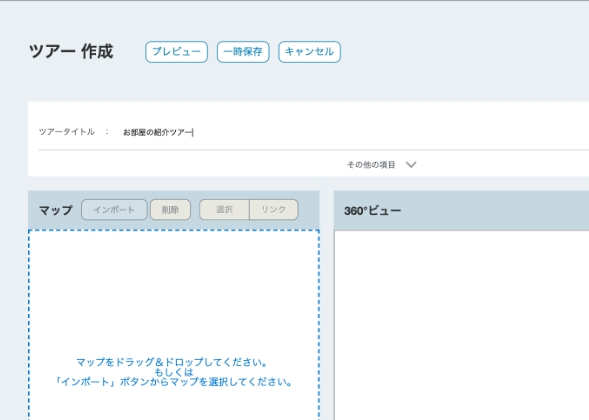
Task: Click the dashed map drop area
Action: [174, 325]
